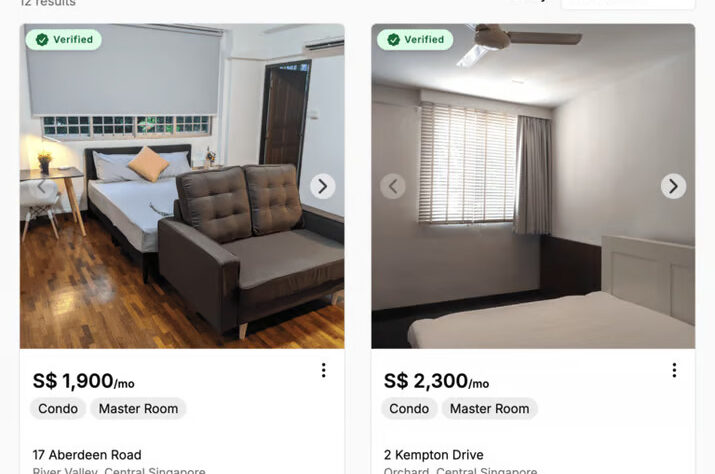Select Condo tag on 2 Kempton Drive card

click(x=409, y=408)
